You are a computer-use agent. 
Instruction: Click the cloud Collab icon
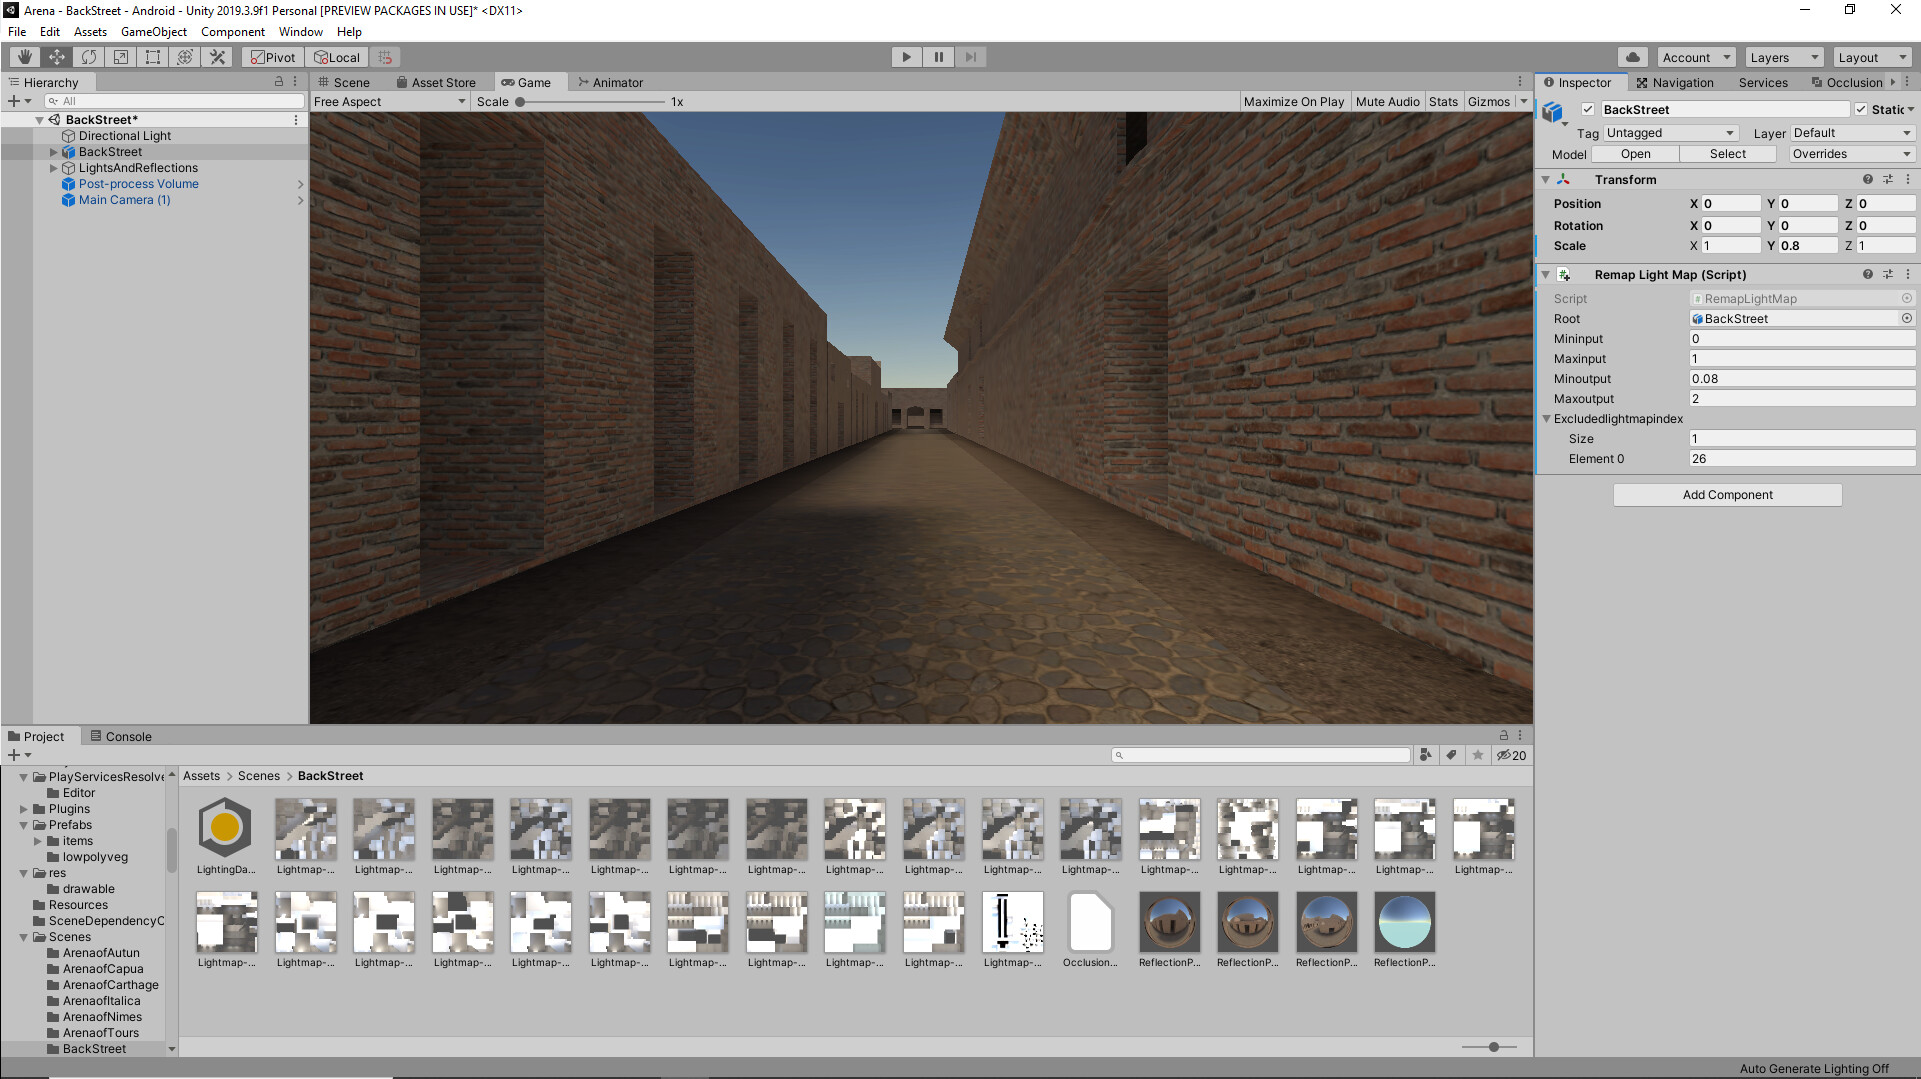pos(1633,57)
